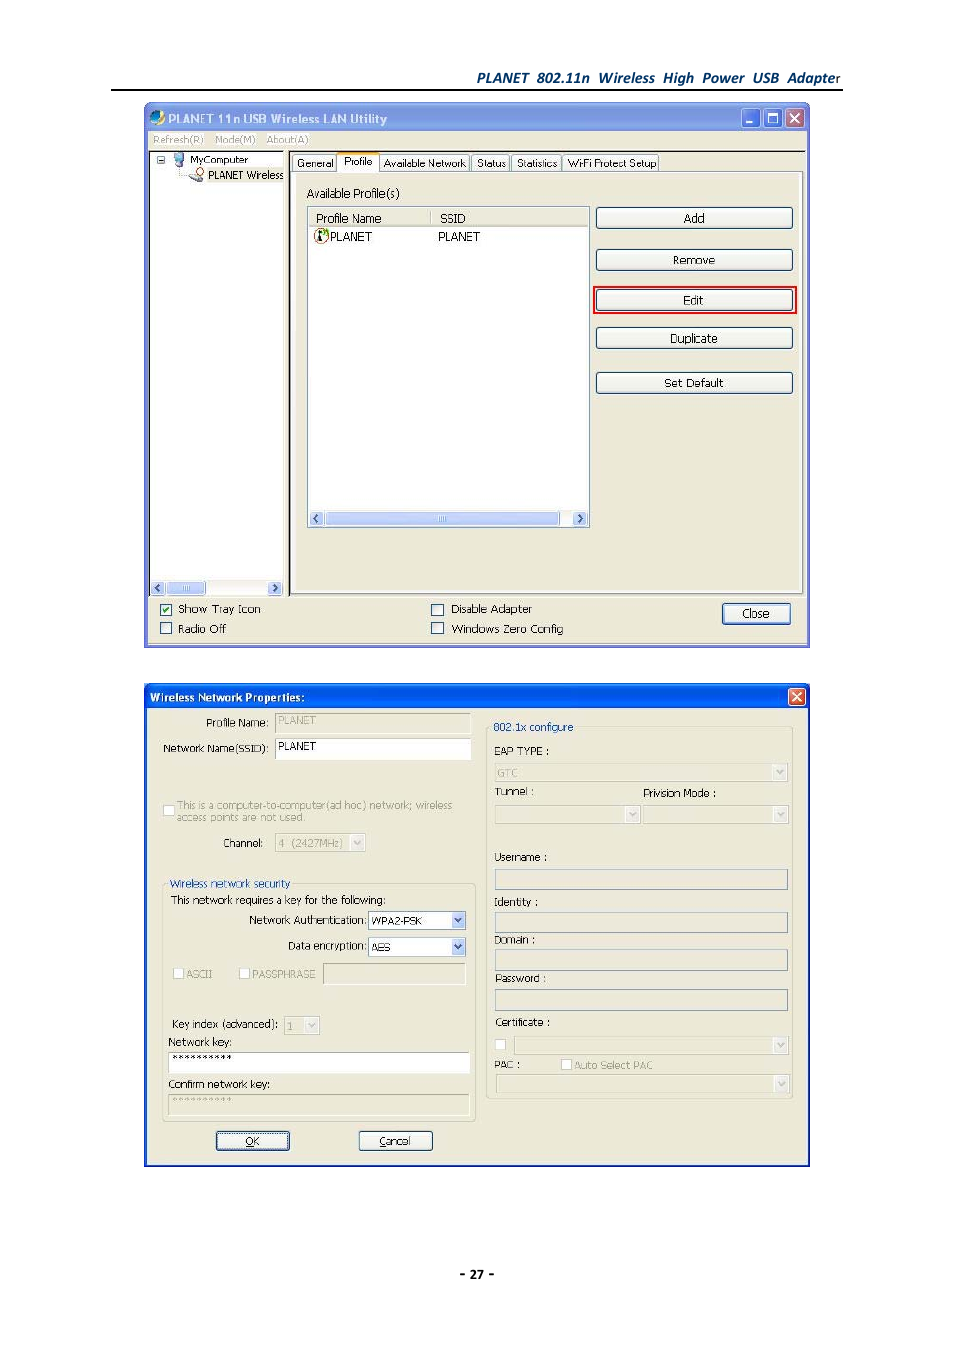Open the Refresh(R) menu

pyautogui.click(x=178, y=140)
